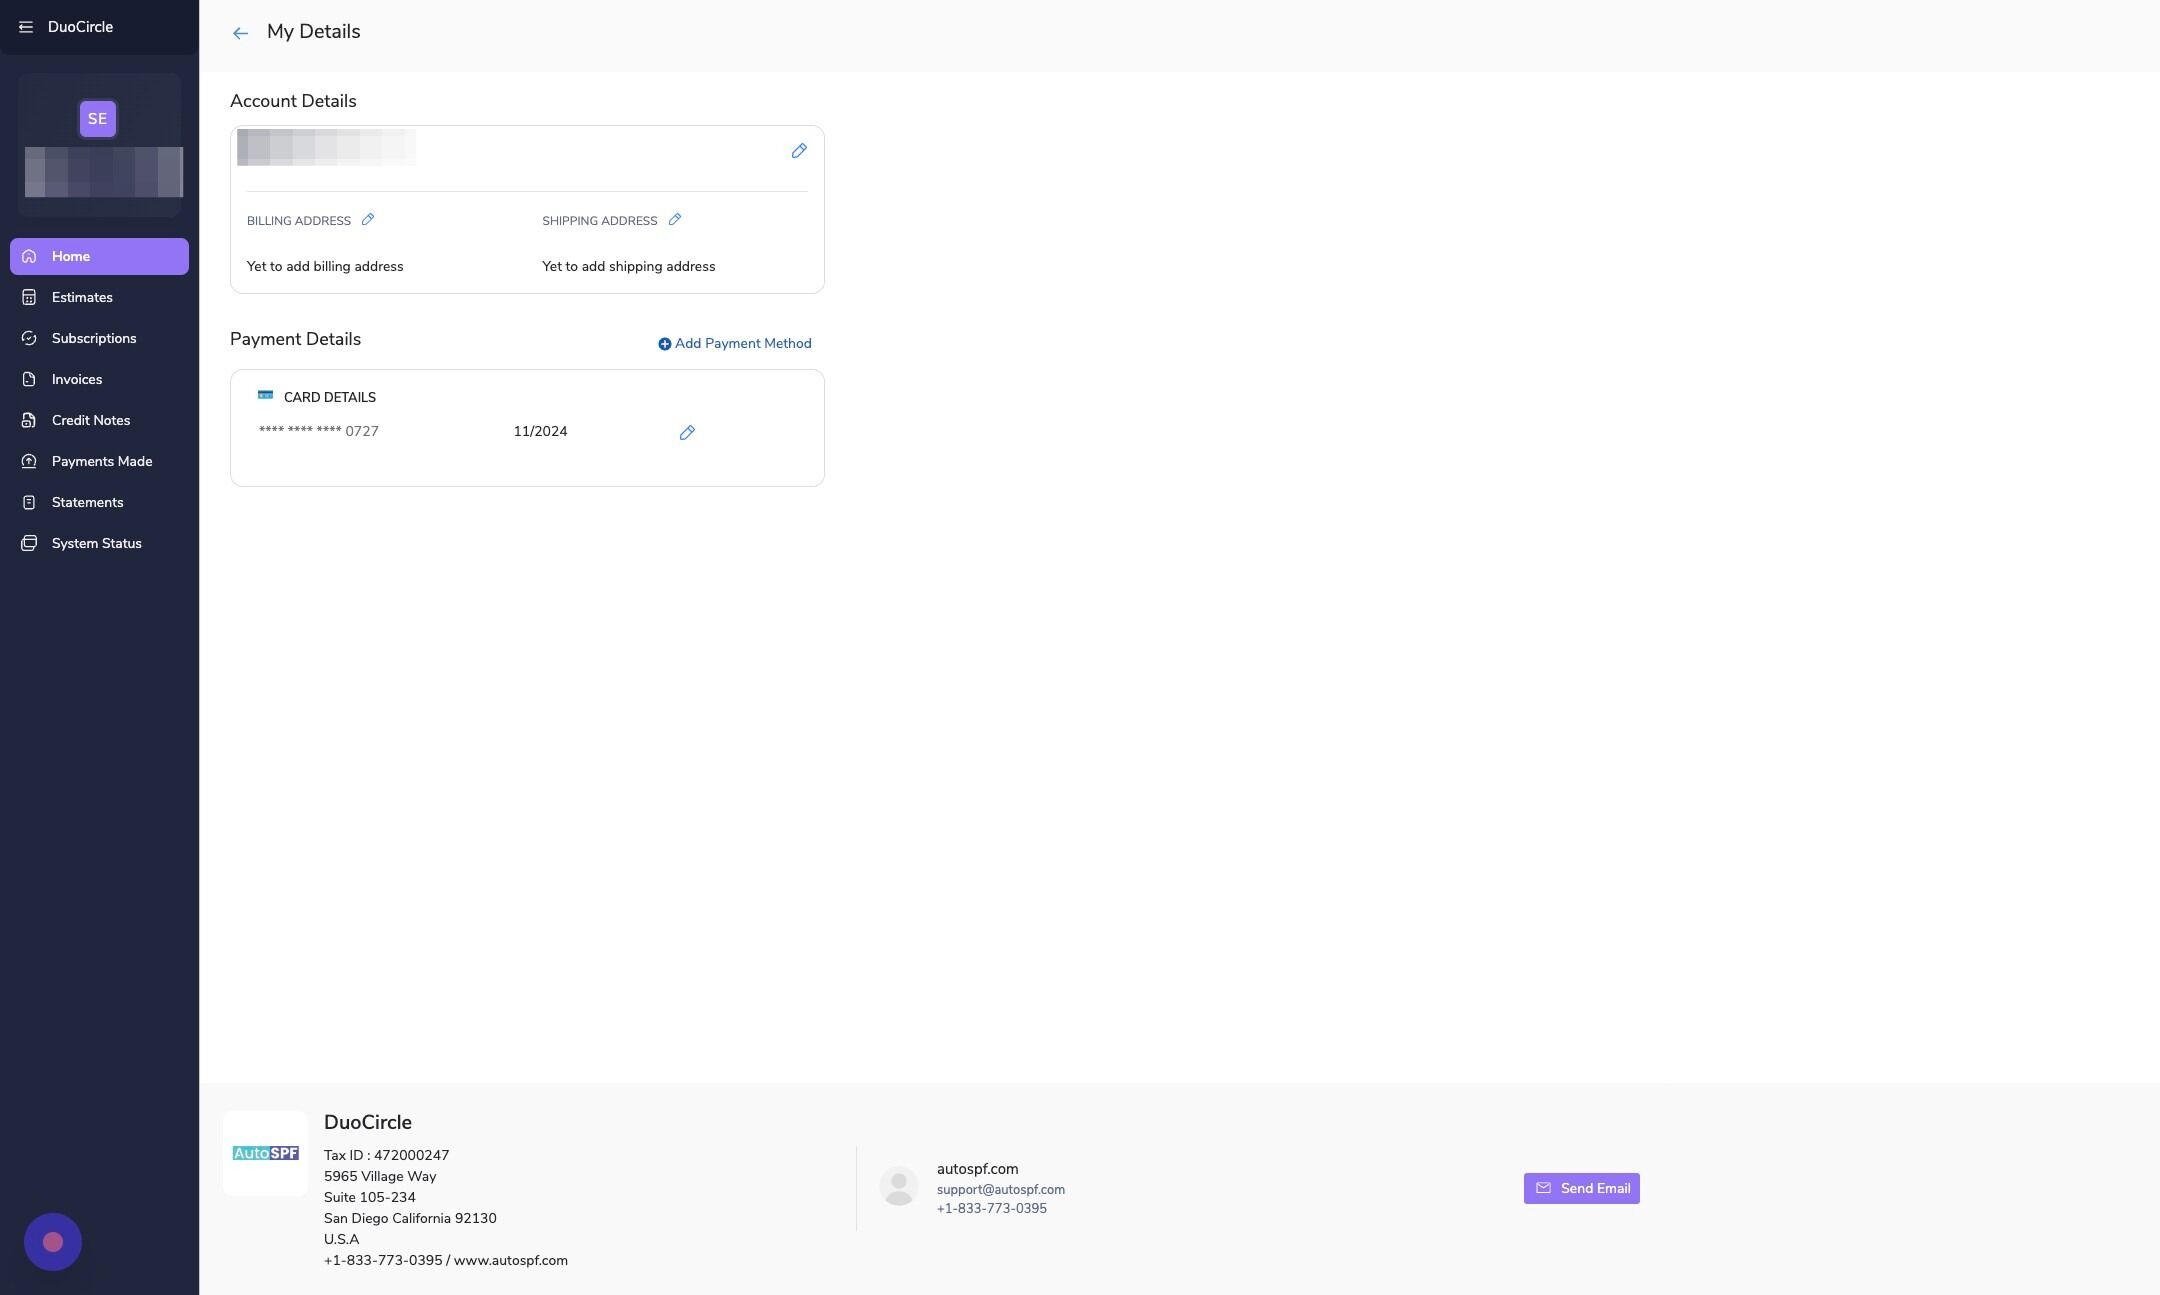Select Credit Notes in the sidebar

[x=90, y=420]
